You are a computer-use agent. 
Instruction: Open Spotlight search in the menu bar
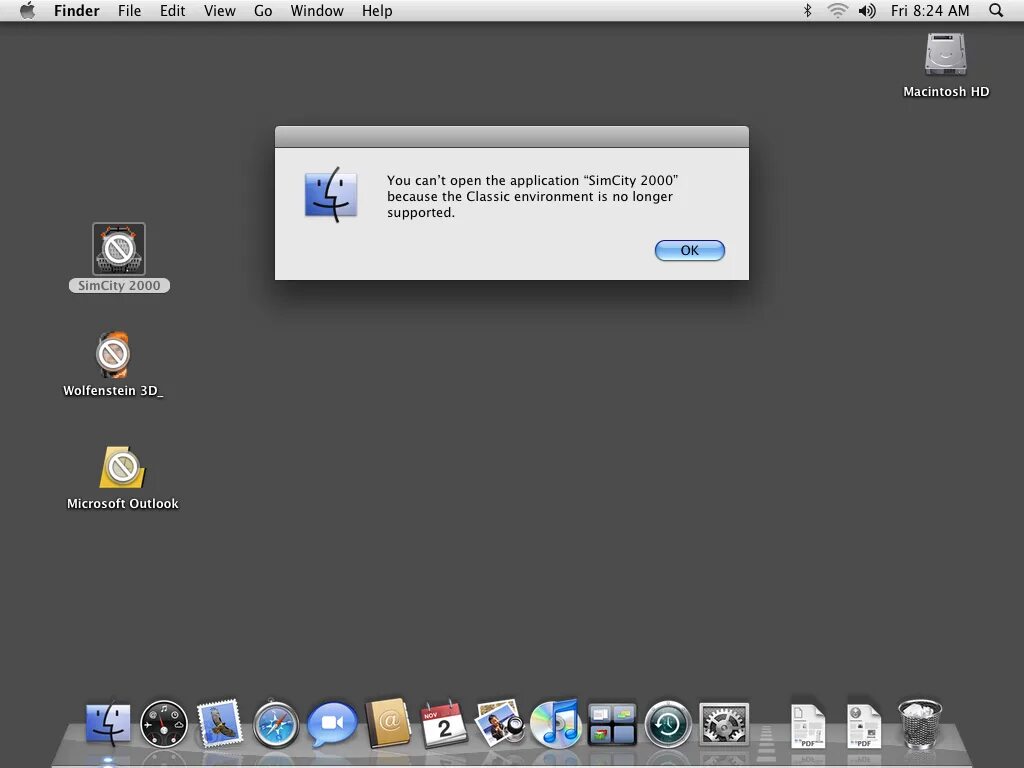(996, 11)
